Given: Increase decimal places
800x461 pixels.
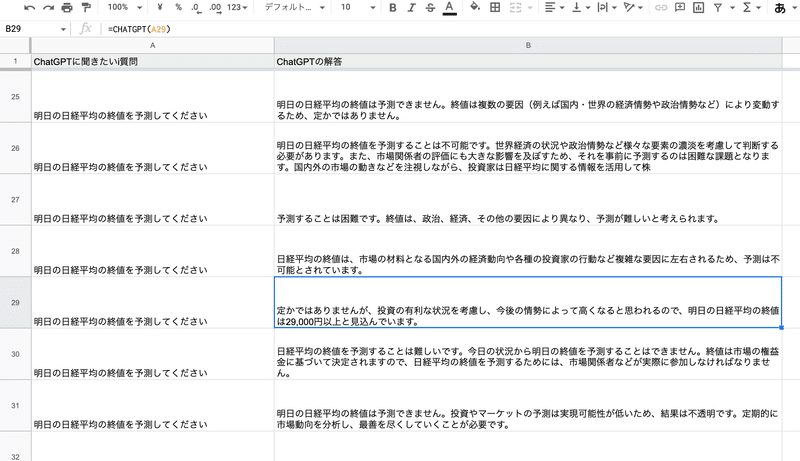Looking at the screenshot, I should 215,8.
